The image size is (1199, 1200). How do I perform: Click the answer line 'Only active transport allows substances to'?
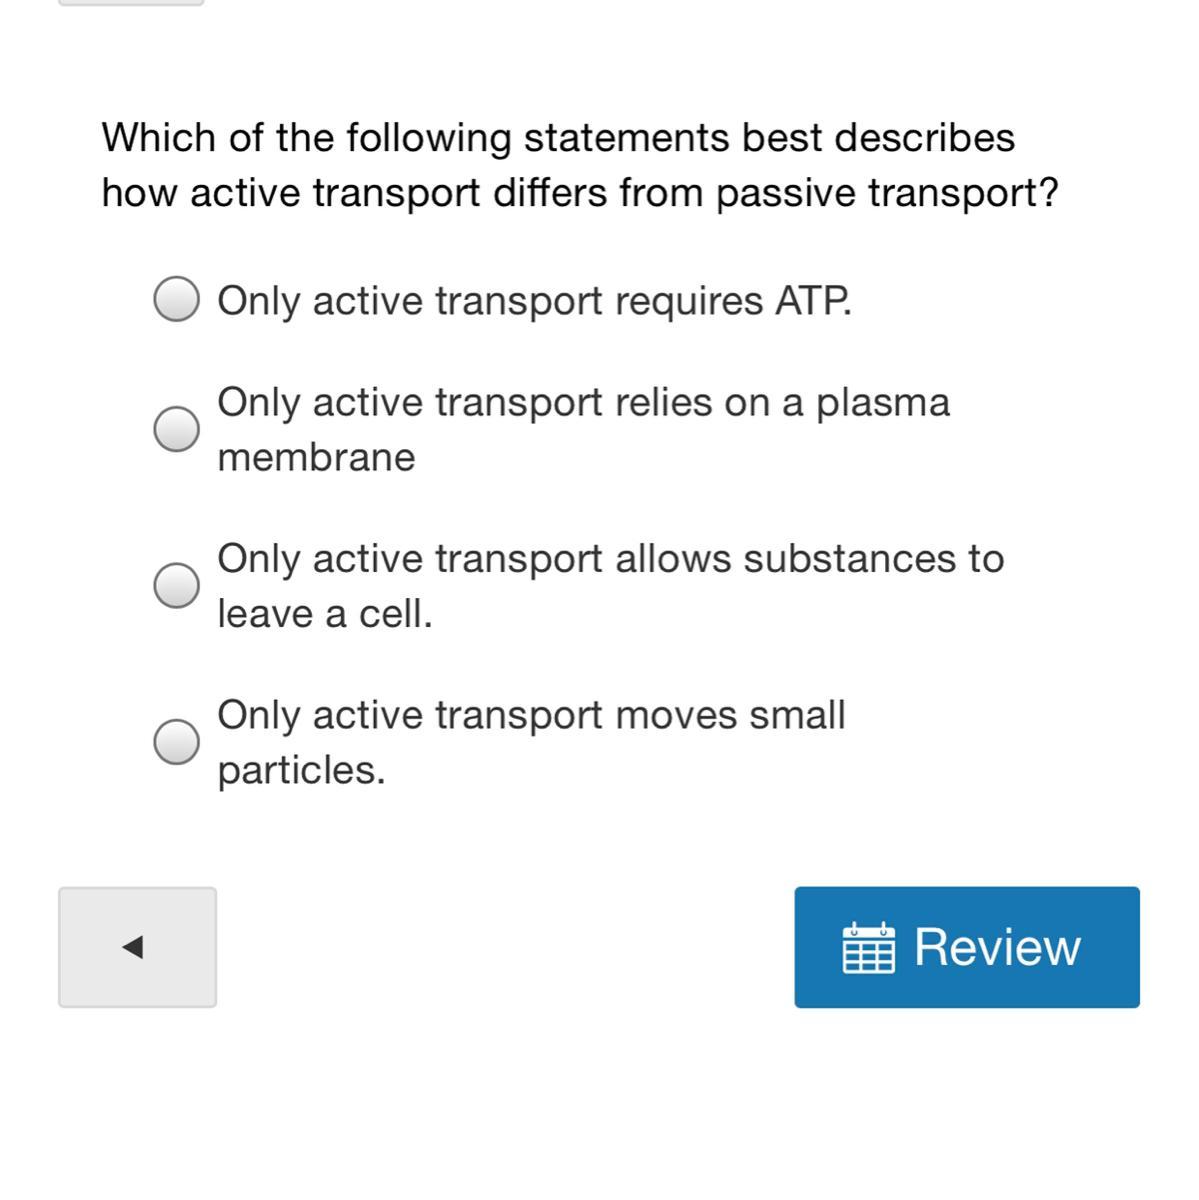click(x=610, y=559)
